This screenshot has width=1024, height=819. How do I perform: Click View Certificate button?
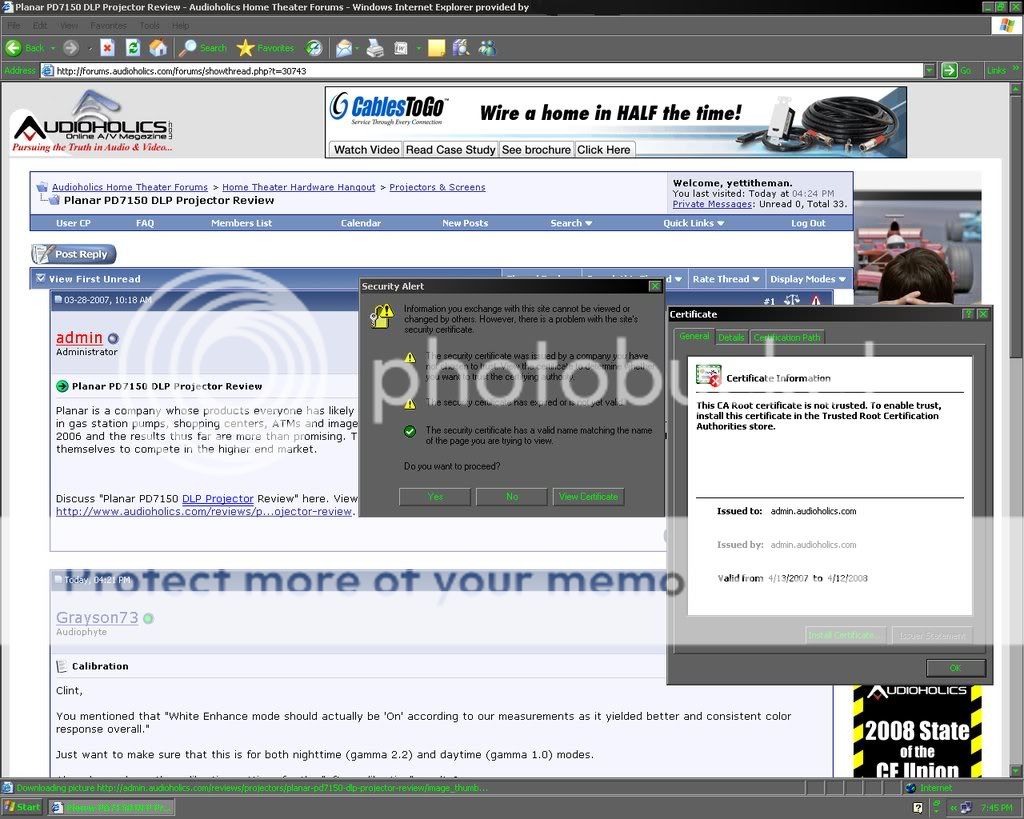point(588,497)
